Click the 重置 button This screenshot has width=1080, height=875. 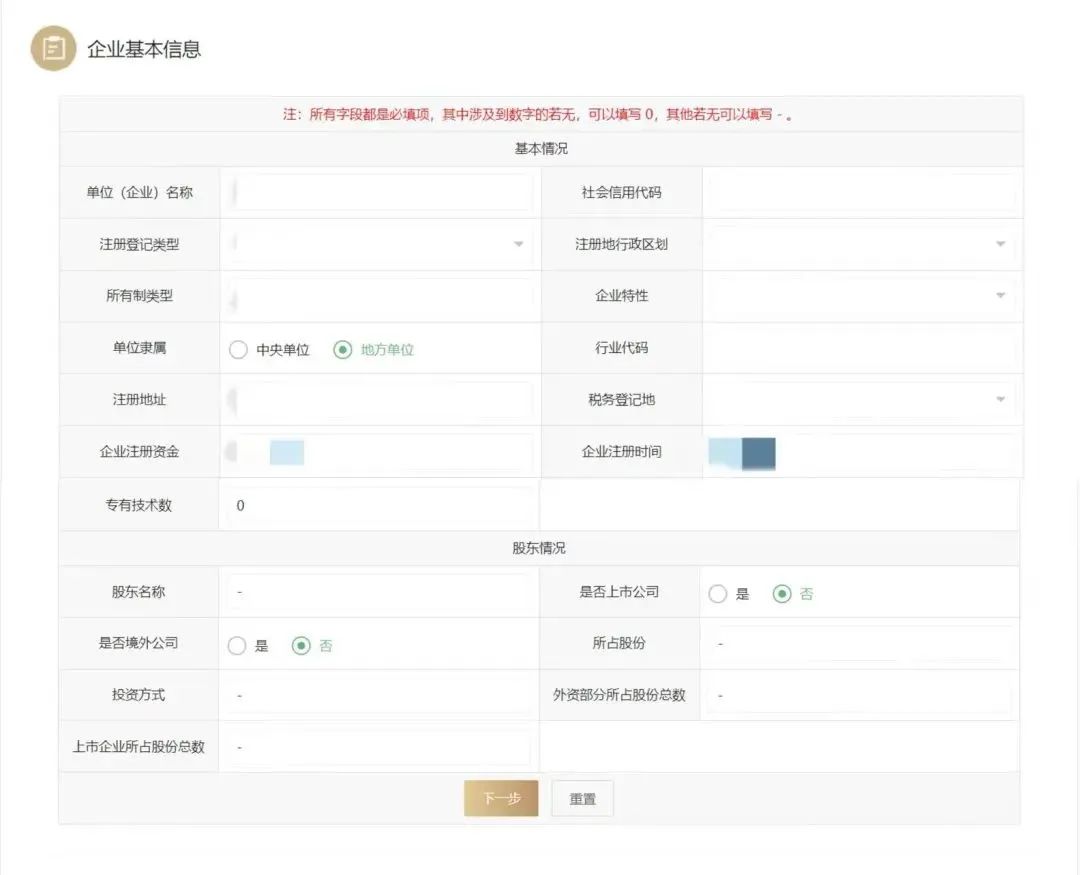pos(582,799)
